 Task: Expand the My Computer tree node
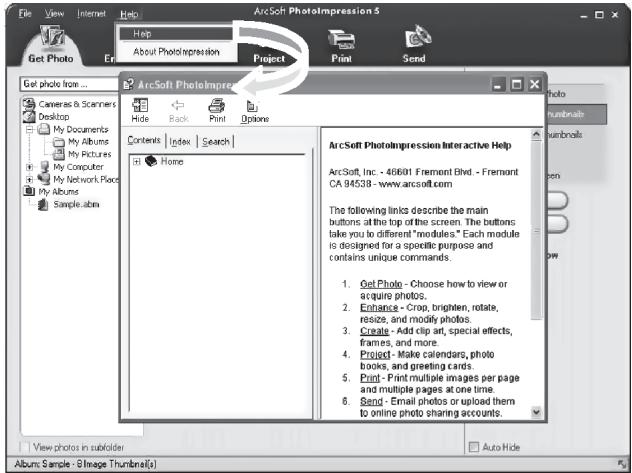29,167
